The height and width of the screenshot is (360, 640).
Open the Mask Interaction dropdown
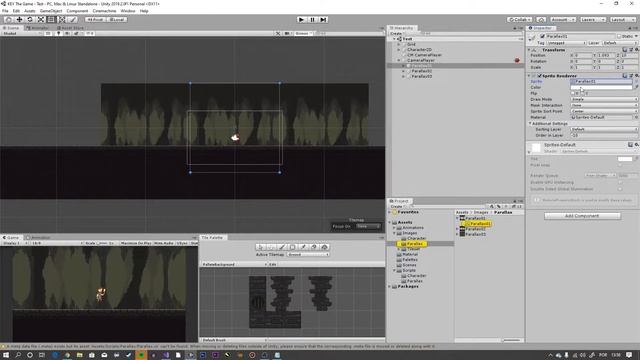click(x=604, y=105)
